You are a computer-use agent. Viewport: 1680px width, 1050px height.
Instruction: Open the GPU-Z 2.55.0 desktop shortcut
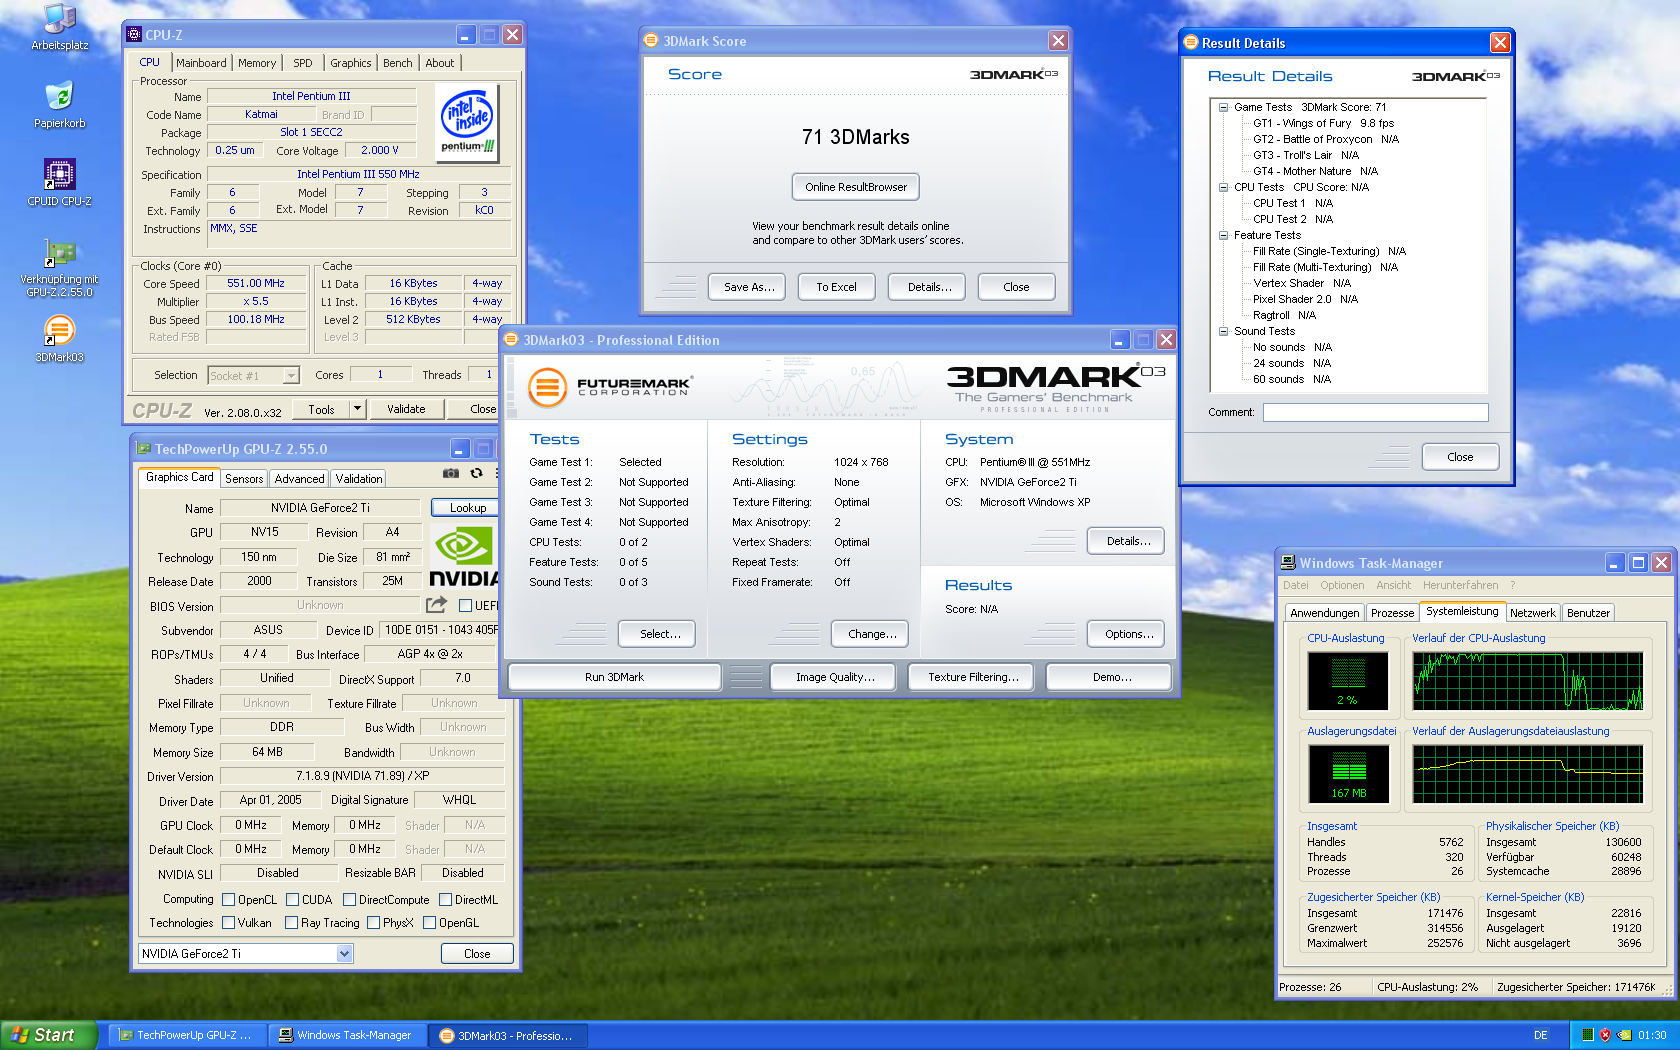[59, 268]
